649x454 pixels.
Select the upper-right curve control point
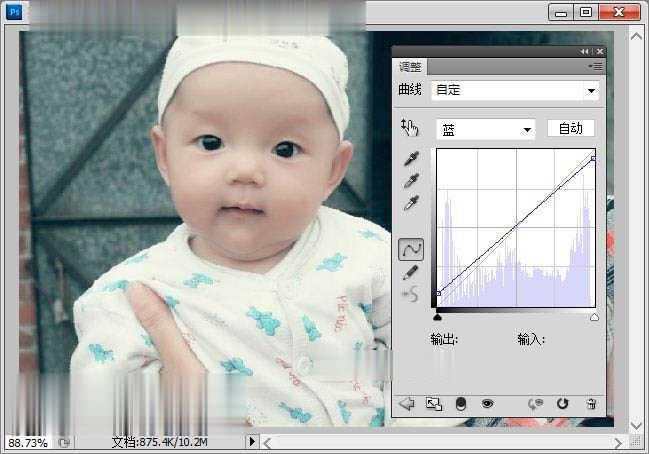594,159
